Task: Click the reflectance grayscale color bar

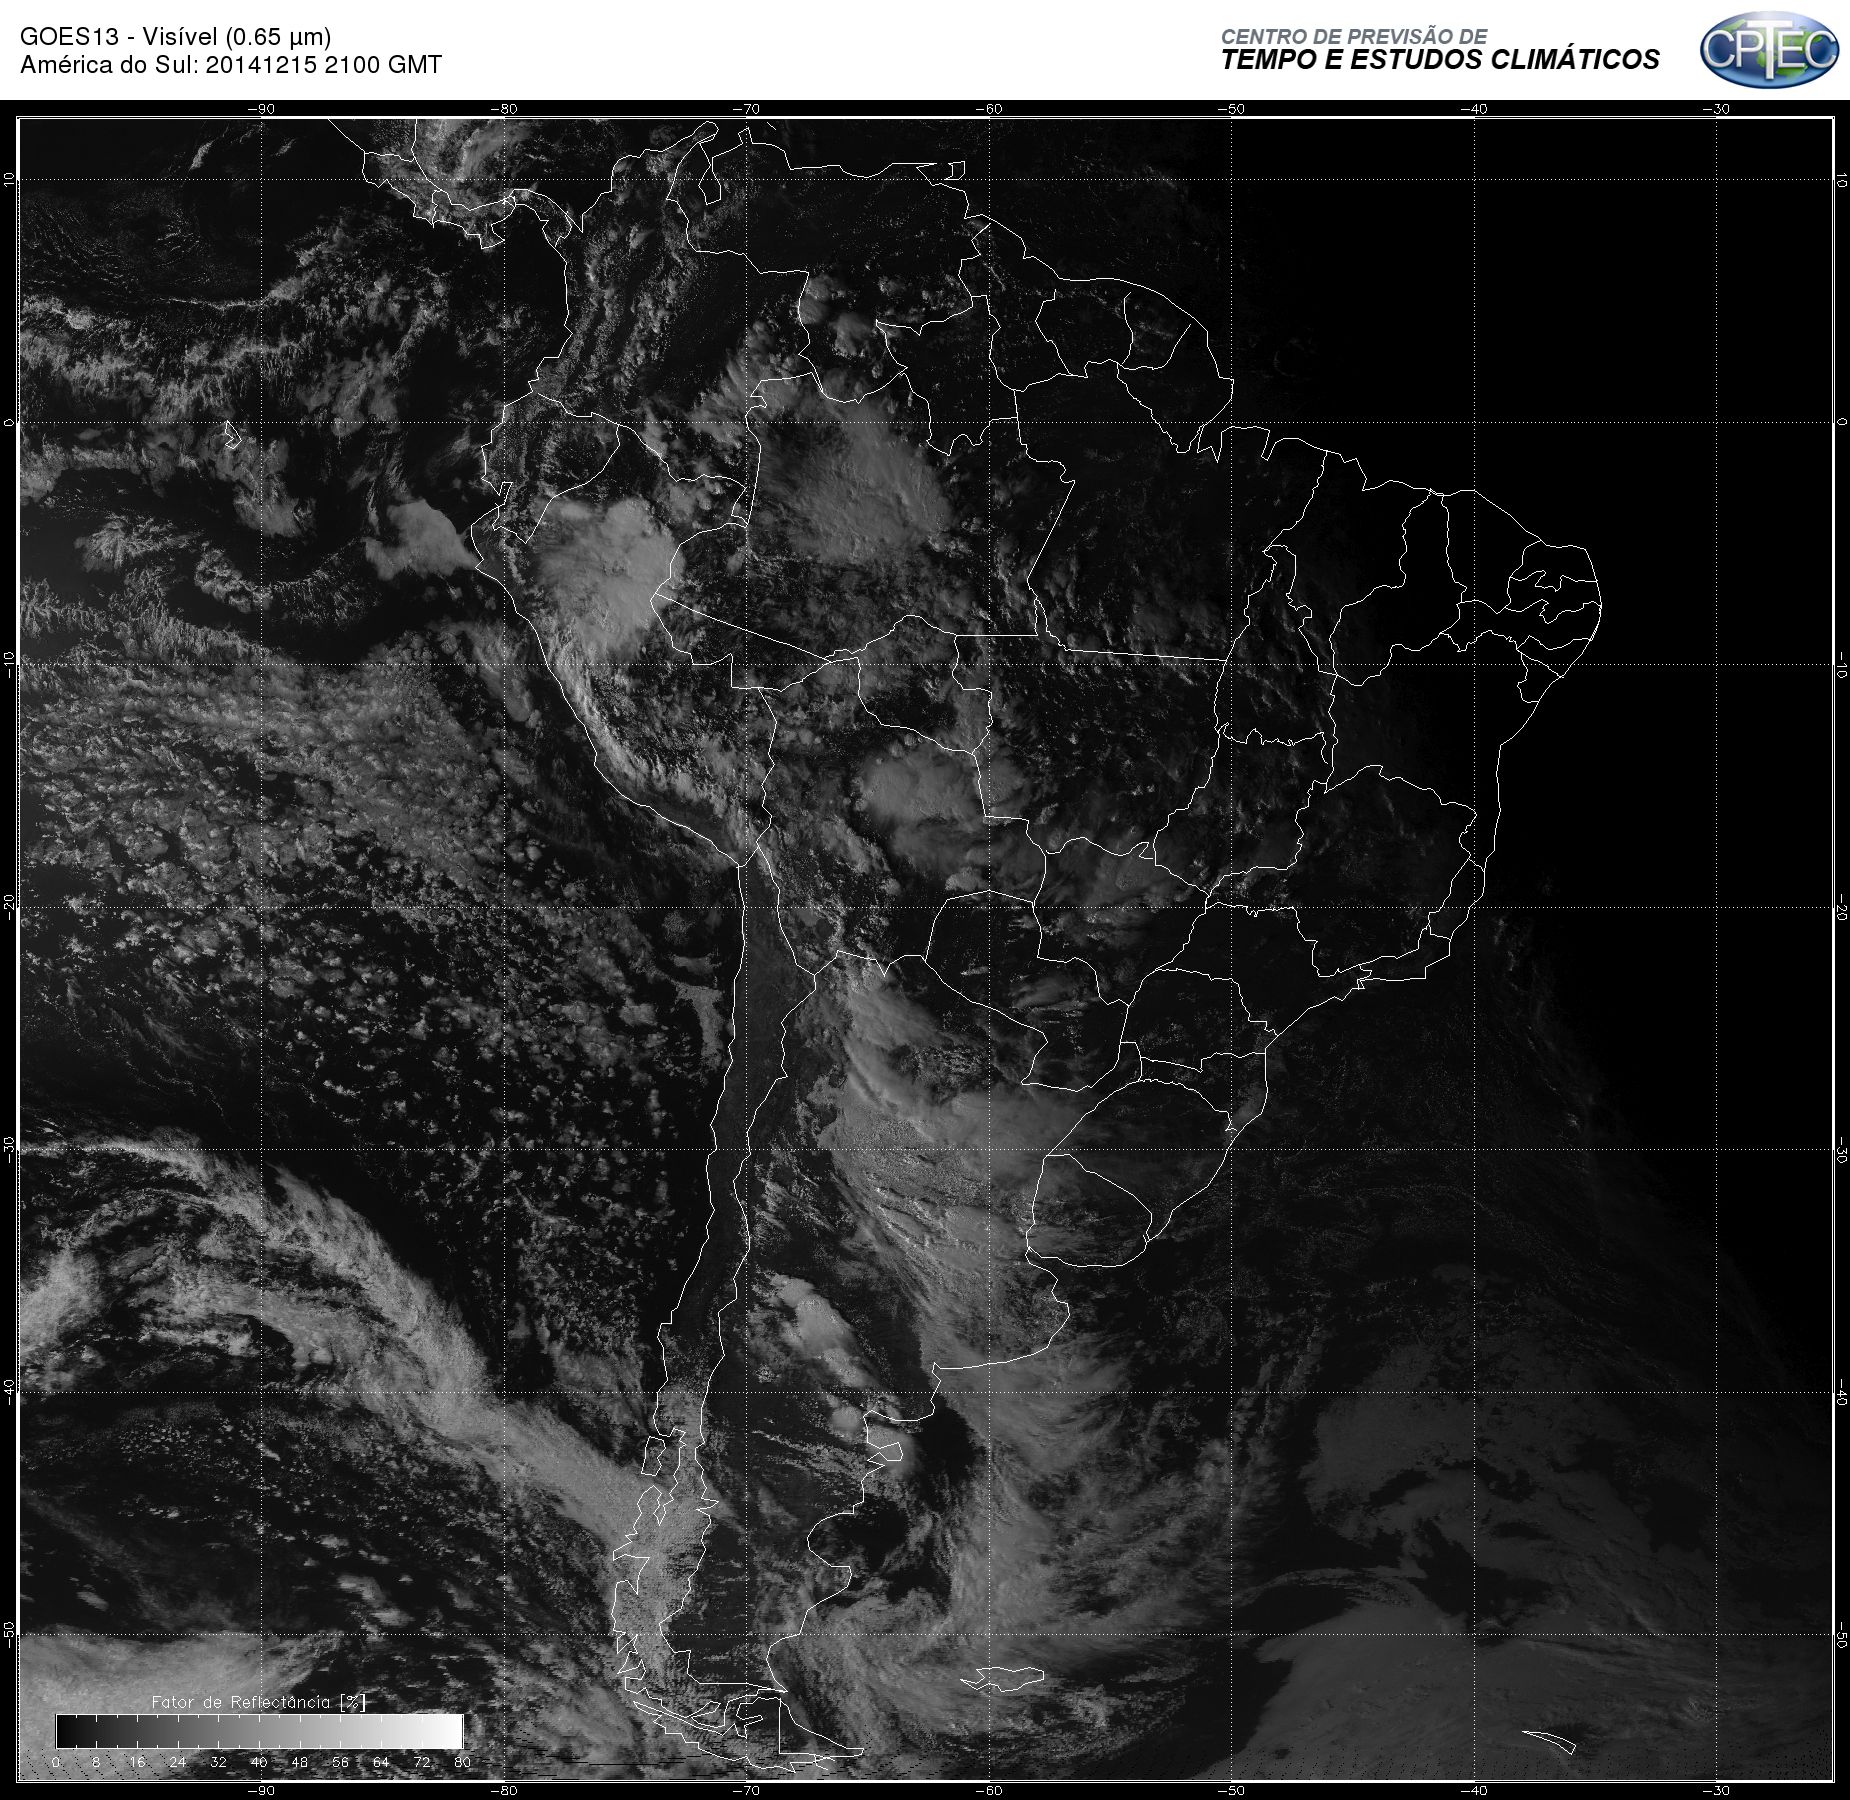Action: [x=259, y=1731]
